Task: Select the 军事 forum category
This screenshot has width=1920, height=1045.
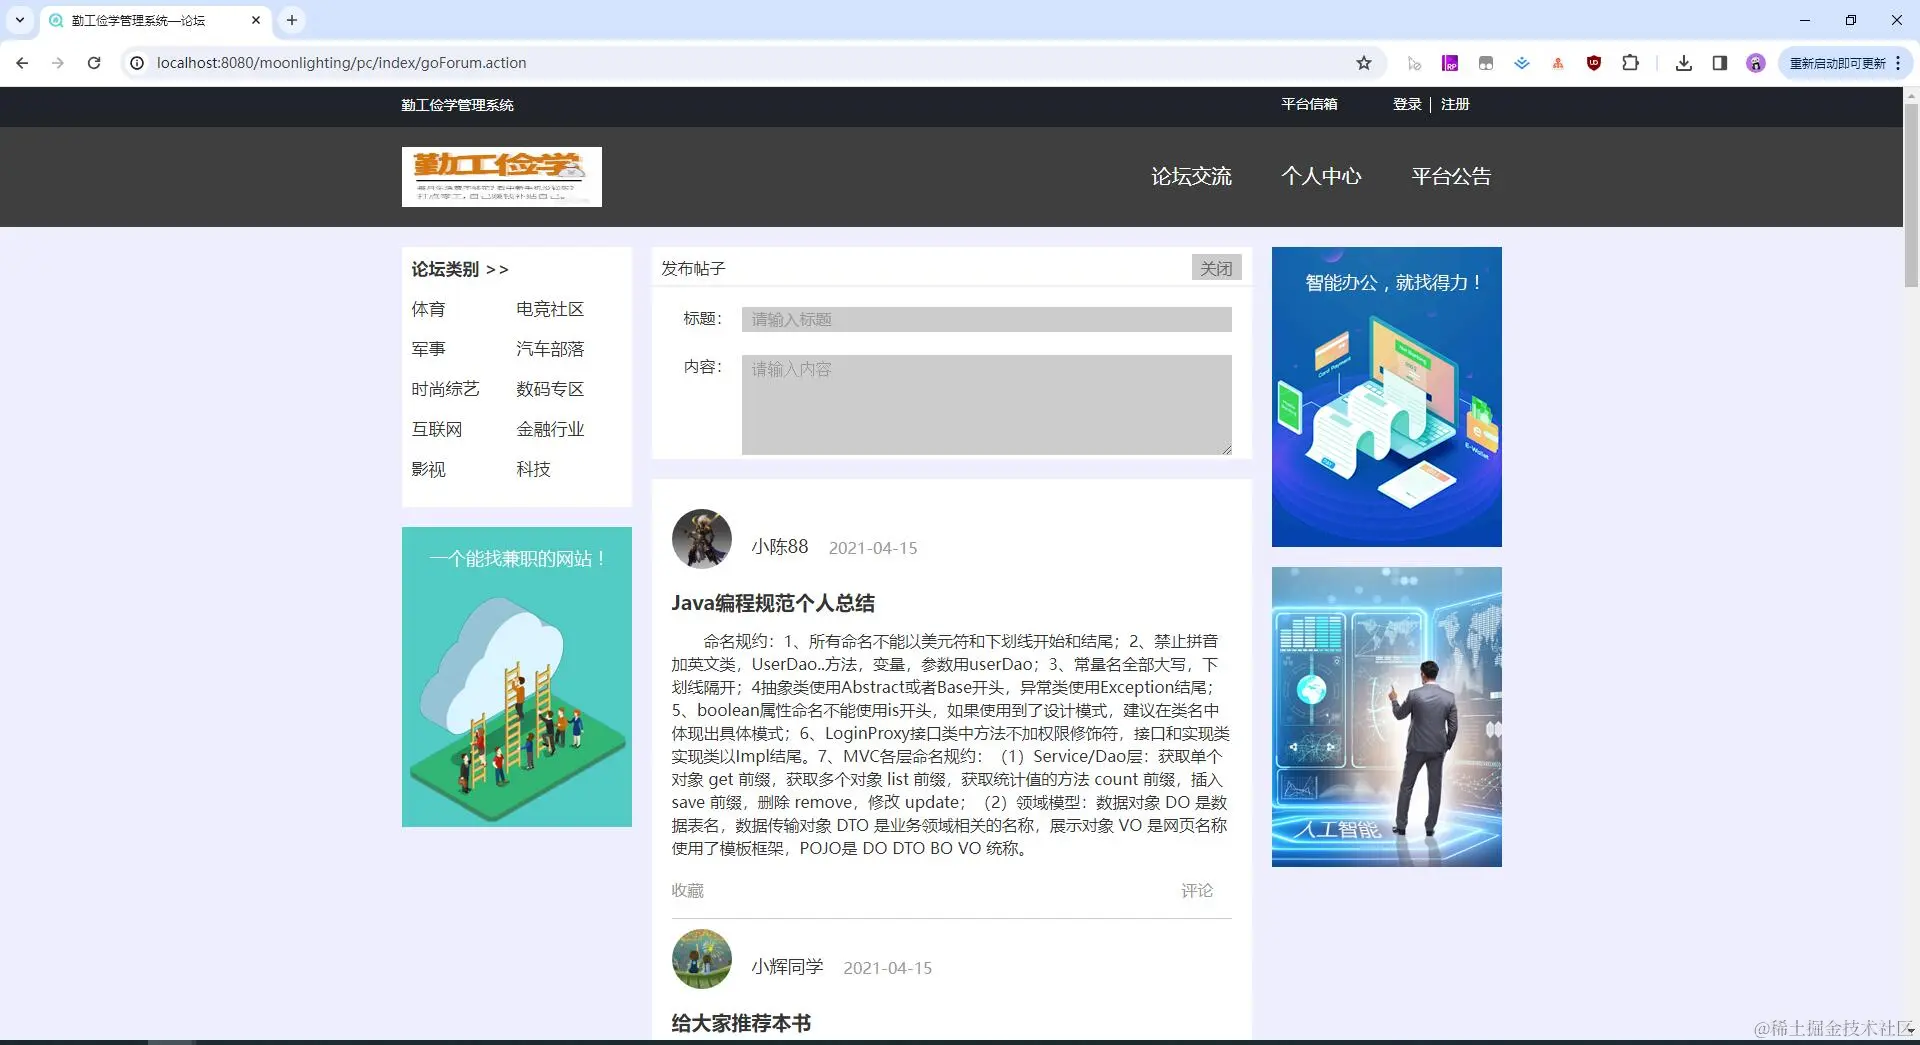Action: (x=428, y=349)
